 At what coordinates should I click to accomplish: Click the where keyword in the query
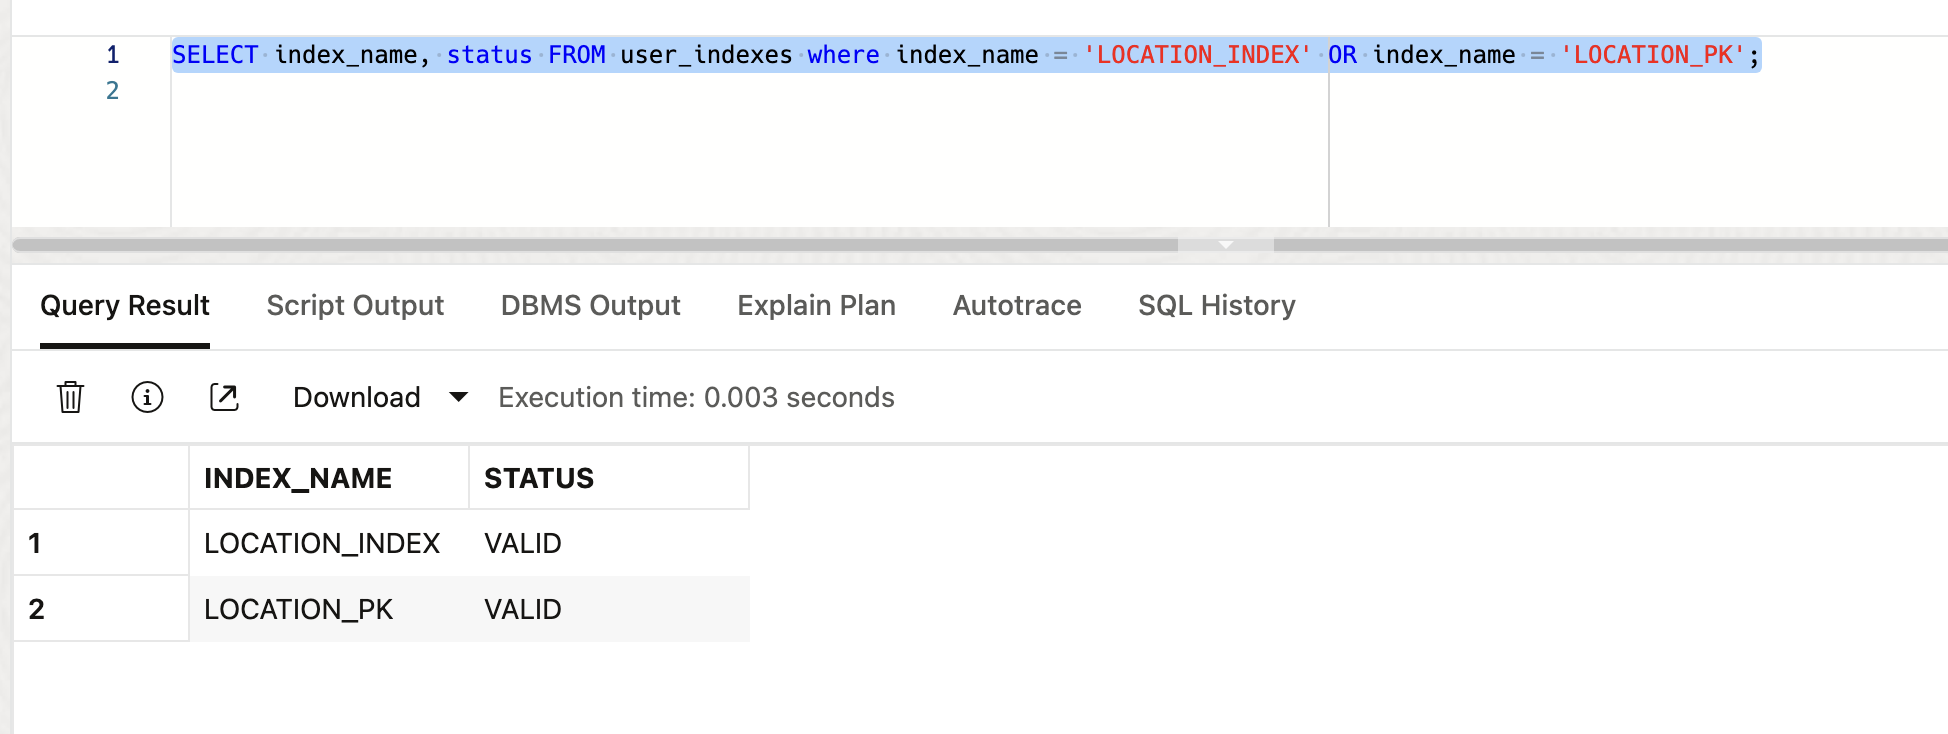pos(843,55)
